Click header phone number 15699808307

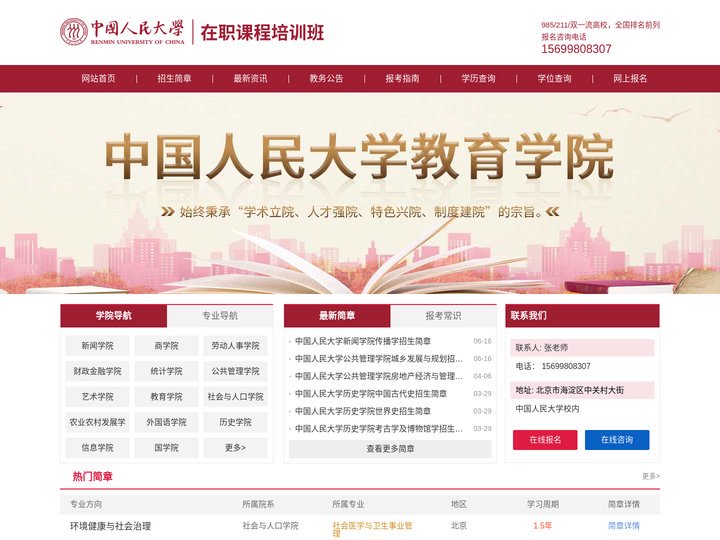(576, 49)
